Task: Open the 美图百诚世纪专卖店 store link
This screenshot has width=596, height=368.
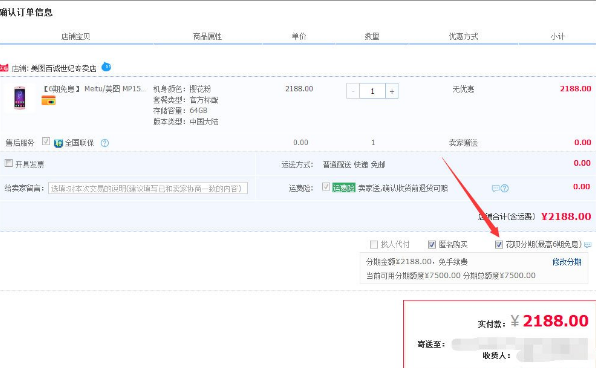Action: pos(63,68)
